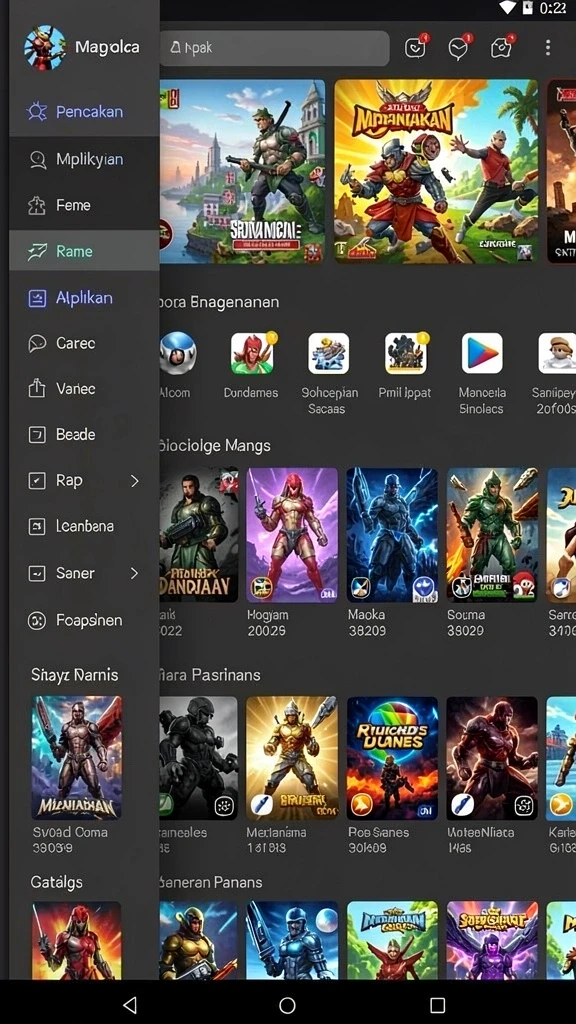Open the heart messages icon

click(x=459, y=48)
